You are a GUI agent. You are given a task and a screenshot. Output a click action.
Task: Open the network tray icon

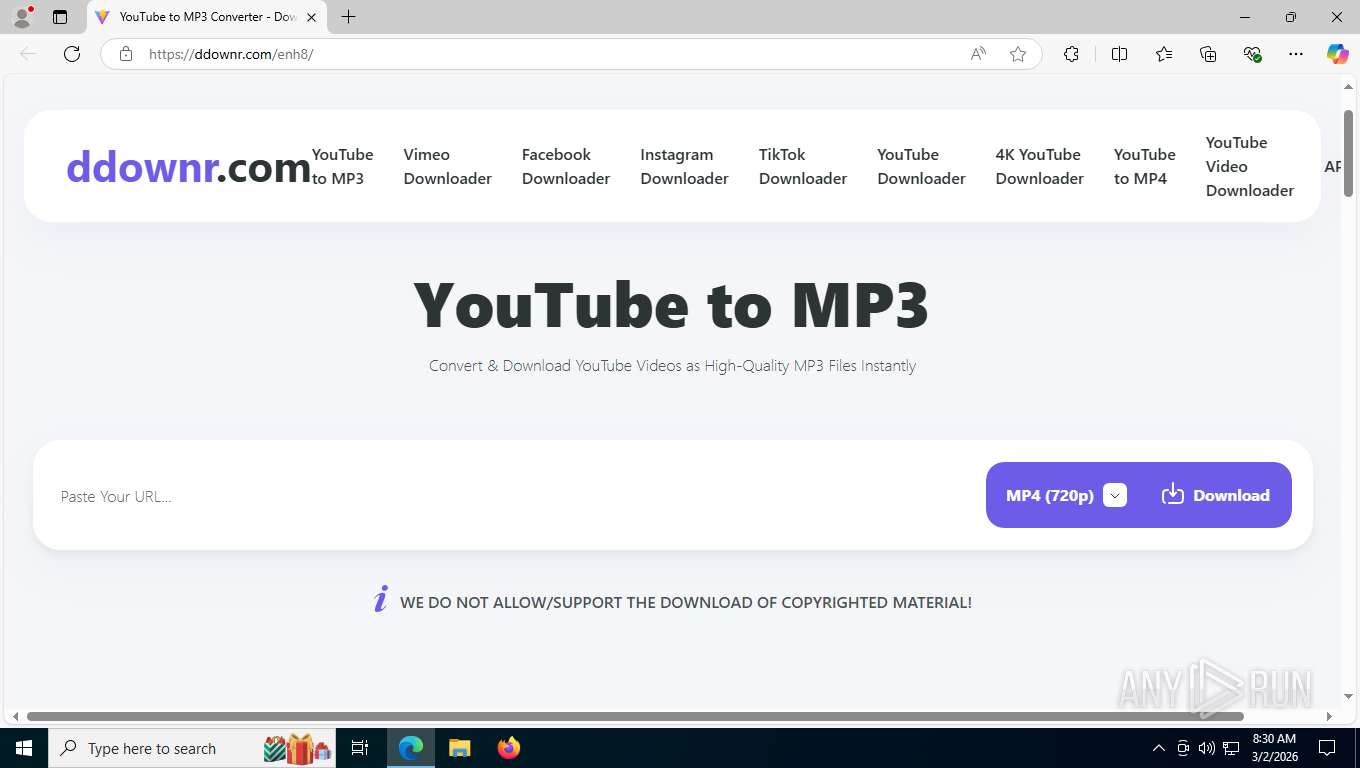(x=1231, y=748)
